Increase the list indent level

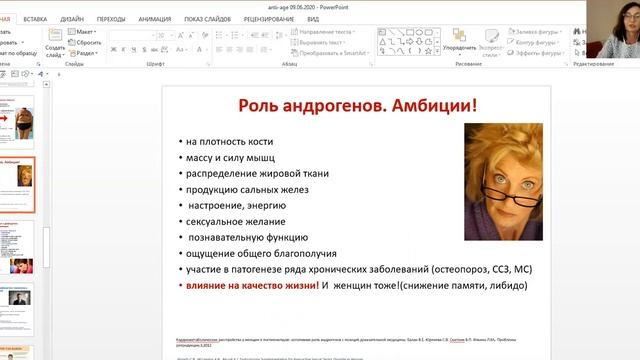coord(265,36)
